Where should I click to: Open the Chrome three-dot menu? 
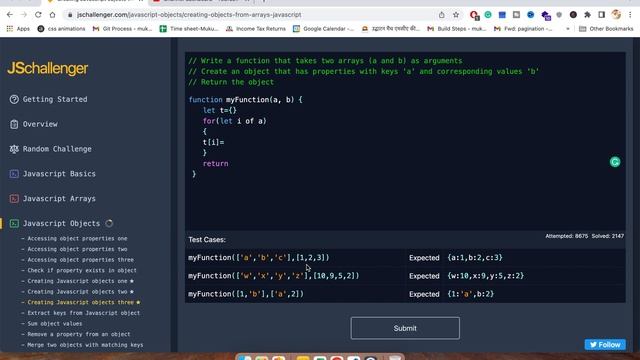coord(630,15)
